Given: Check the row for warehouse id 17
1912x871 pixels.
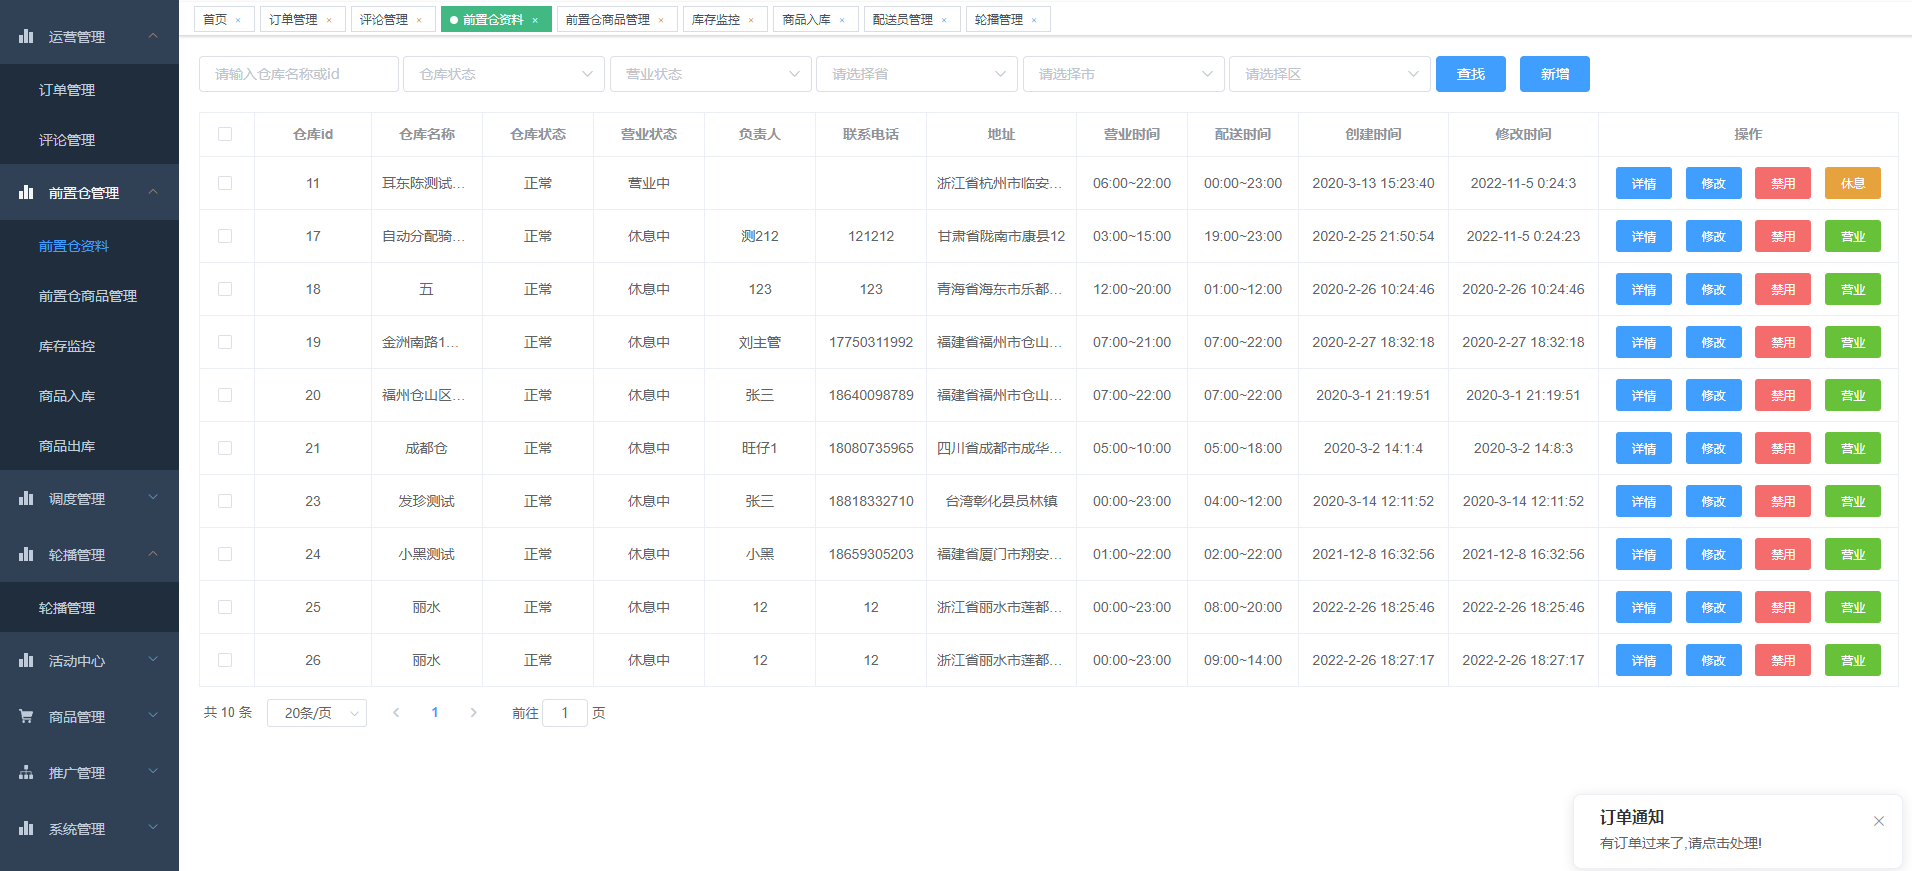Looking at the screenshot, I should [x=225, y=236].
